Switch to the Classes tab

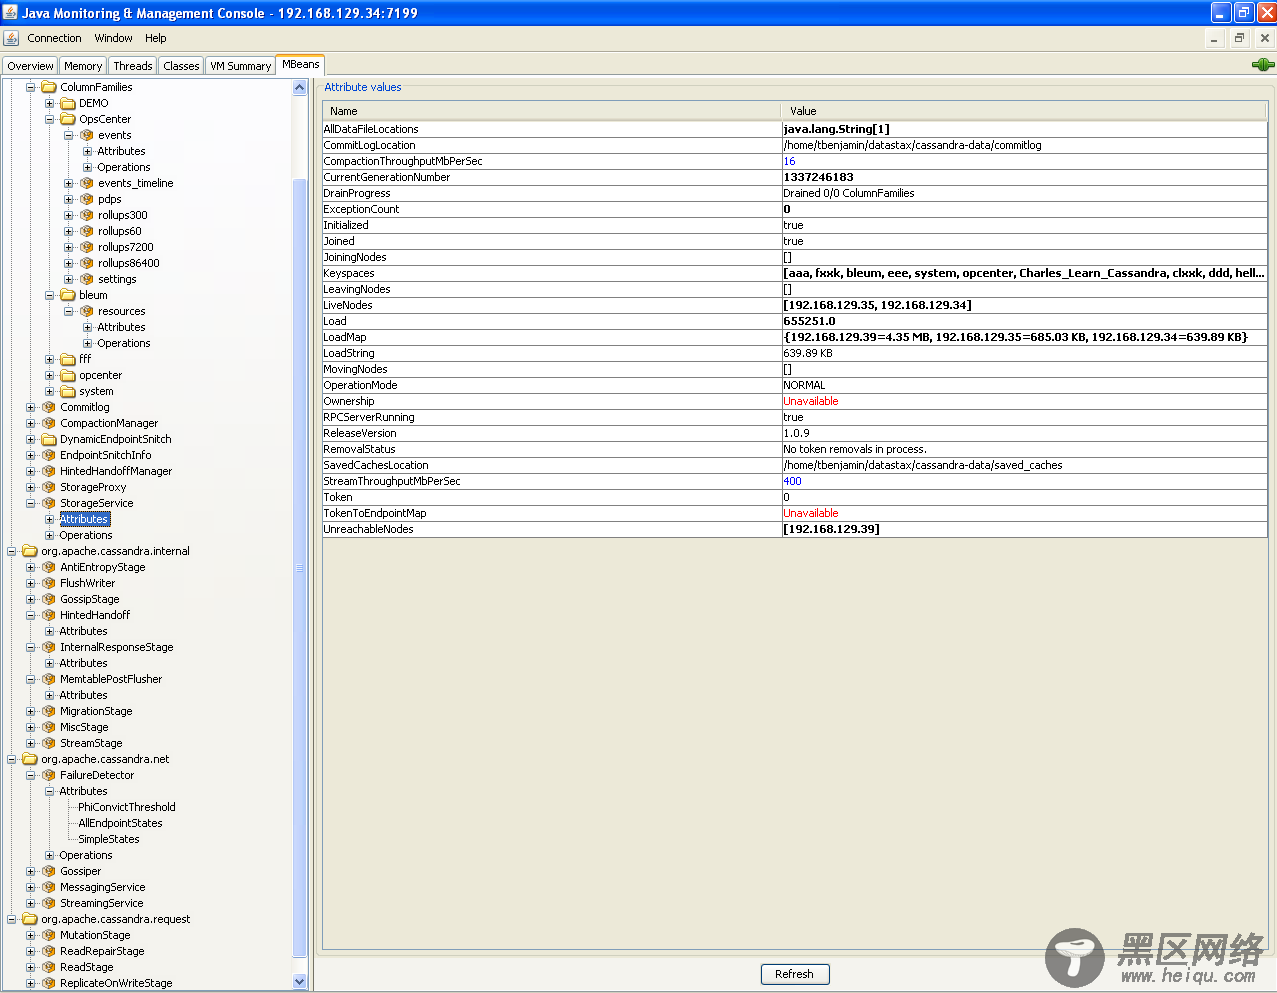[181, 66]
